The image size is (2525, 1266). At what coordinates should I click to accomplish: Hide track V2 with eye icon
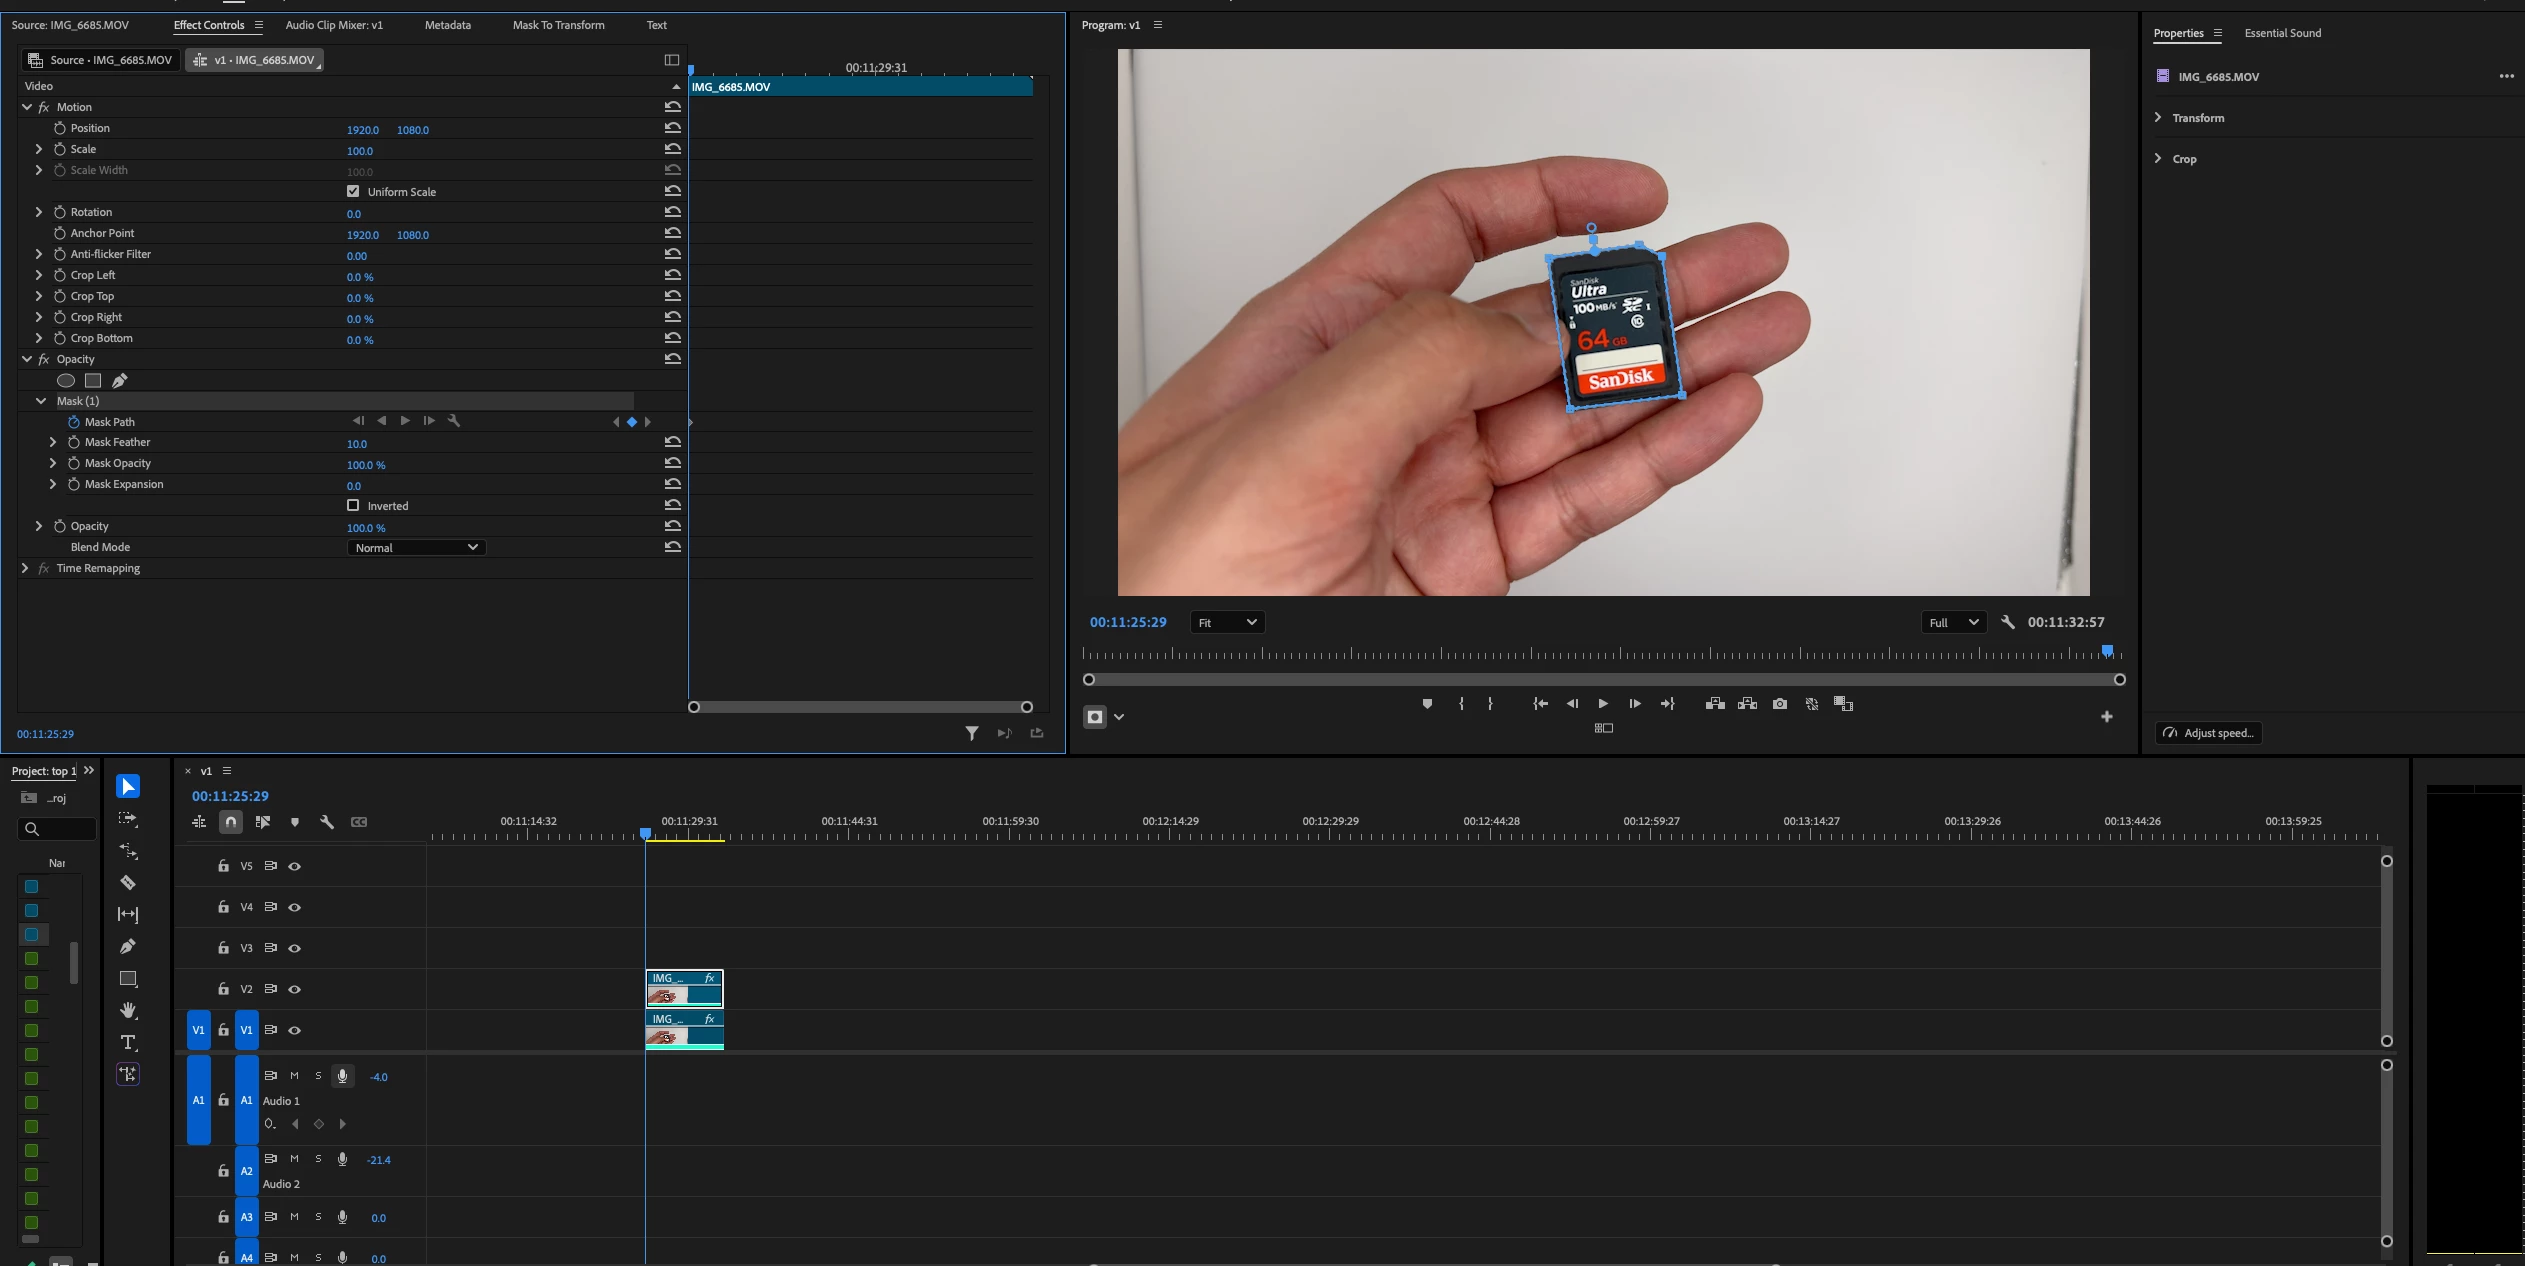coord(295,989)
